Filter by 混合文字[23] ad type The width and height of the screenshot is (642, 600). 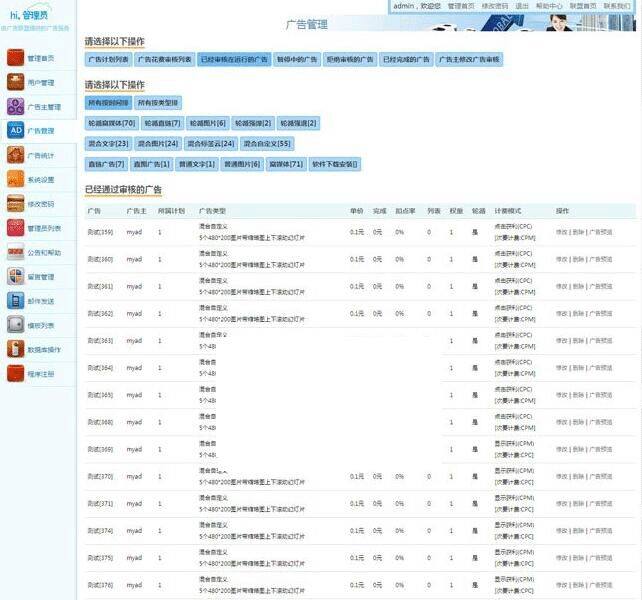click(108, 144)
